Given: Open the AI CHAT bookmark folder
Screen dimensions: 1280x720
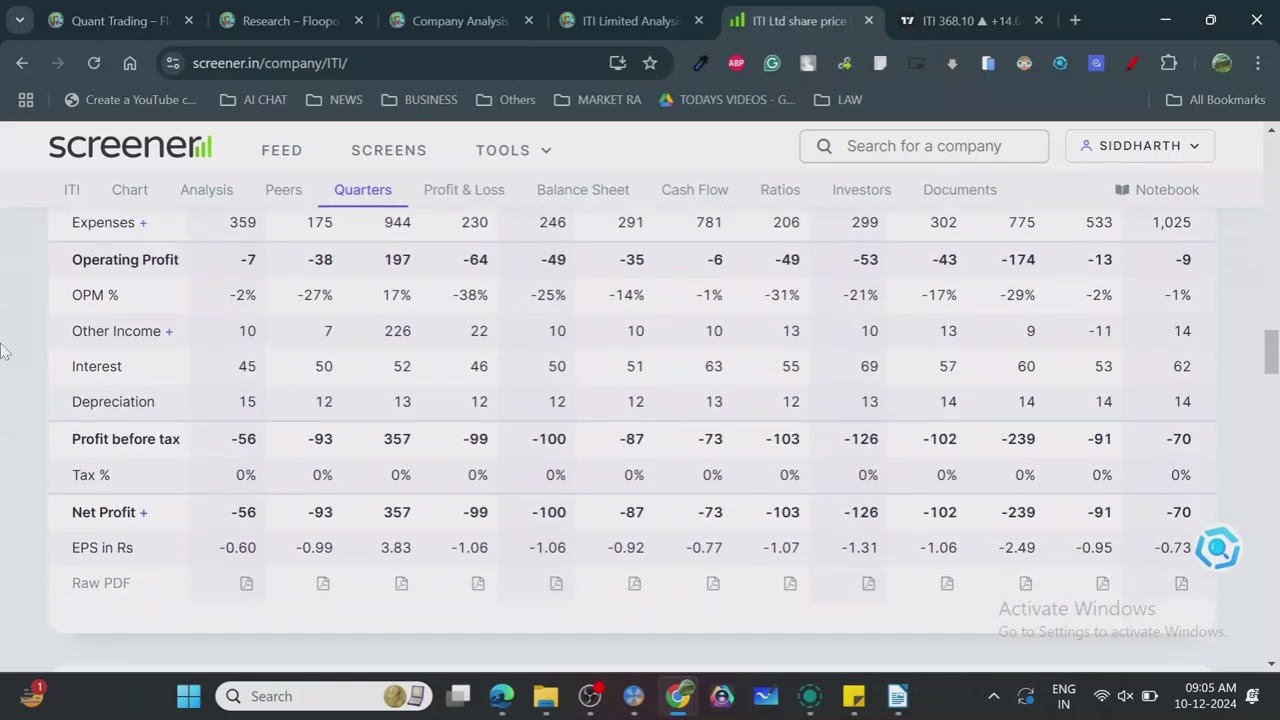Looking at the screenshot, I should coord(253,100).
